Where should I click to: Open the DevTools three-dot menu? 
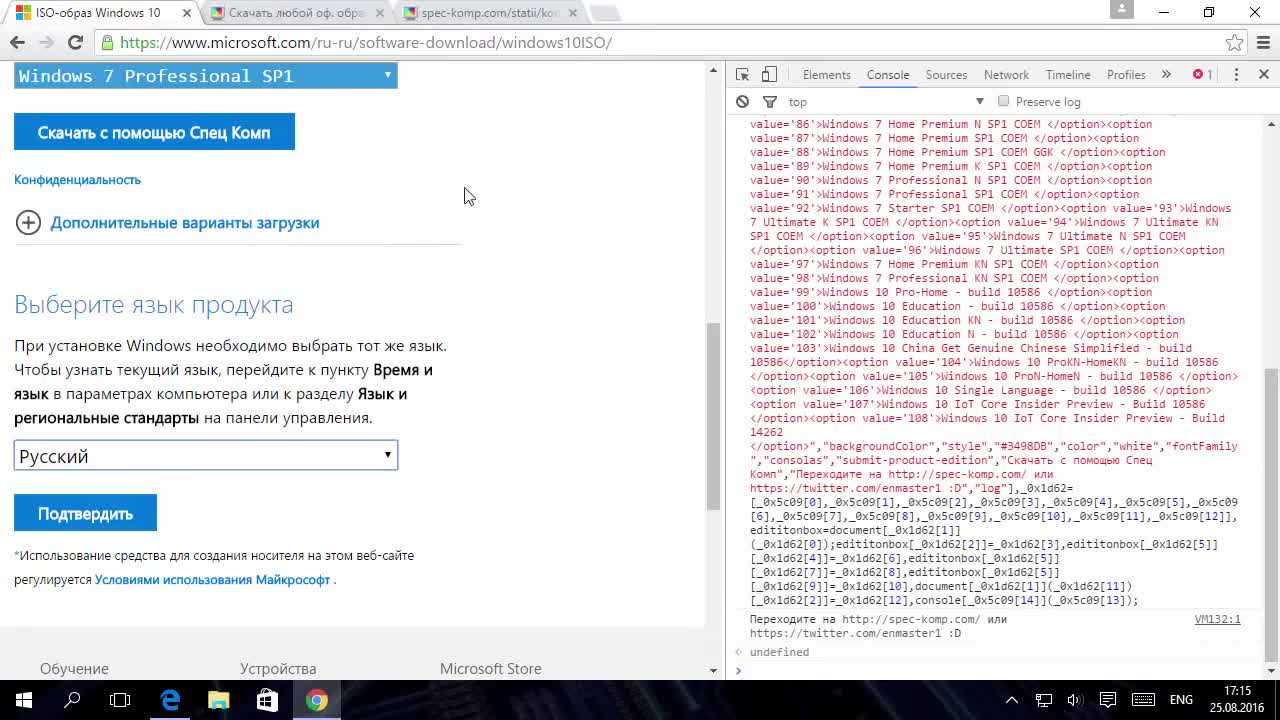coord(1236,75)
